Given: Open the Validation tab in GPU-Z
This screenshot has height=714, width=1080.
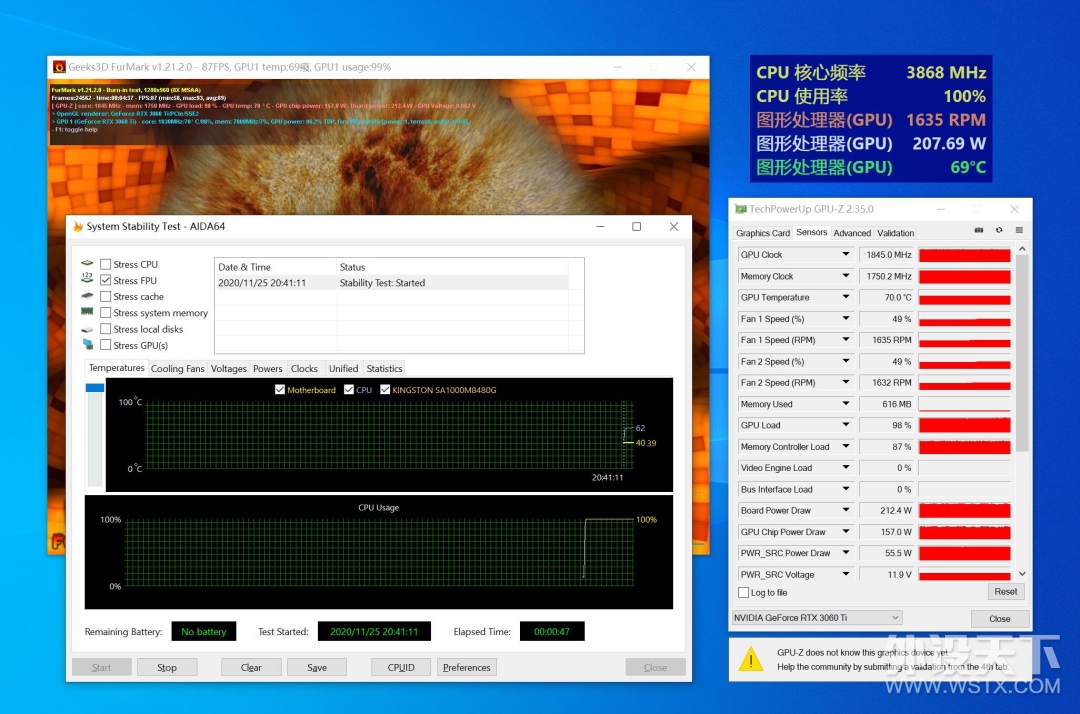Looking at the screenshot, I should coord(895,233).
